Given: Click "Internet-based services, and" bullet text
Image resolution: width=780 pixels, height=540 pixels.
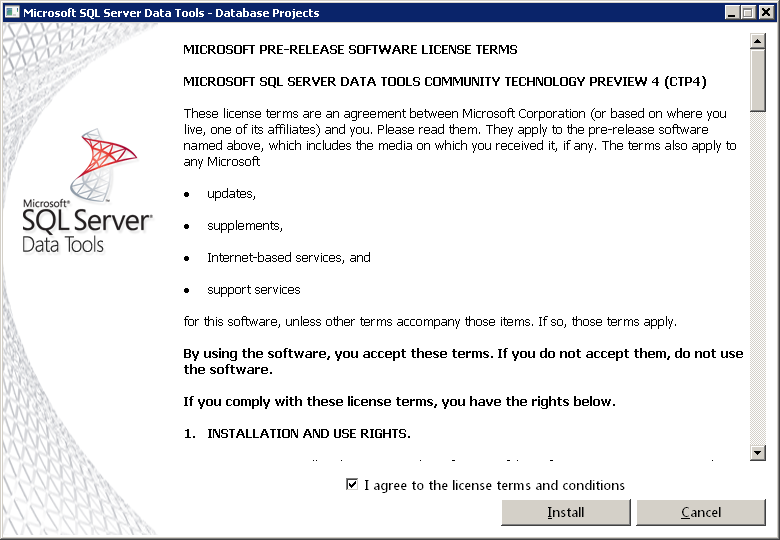Looking at the screenshot, I should [x=289, y=258].
